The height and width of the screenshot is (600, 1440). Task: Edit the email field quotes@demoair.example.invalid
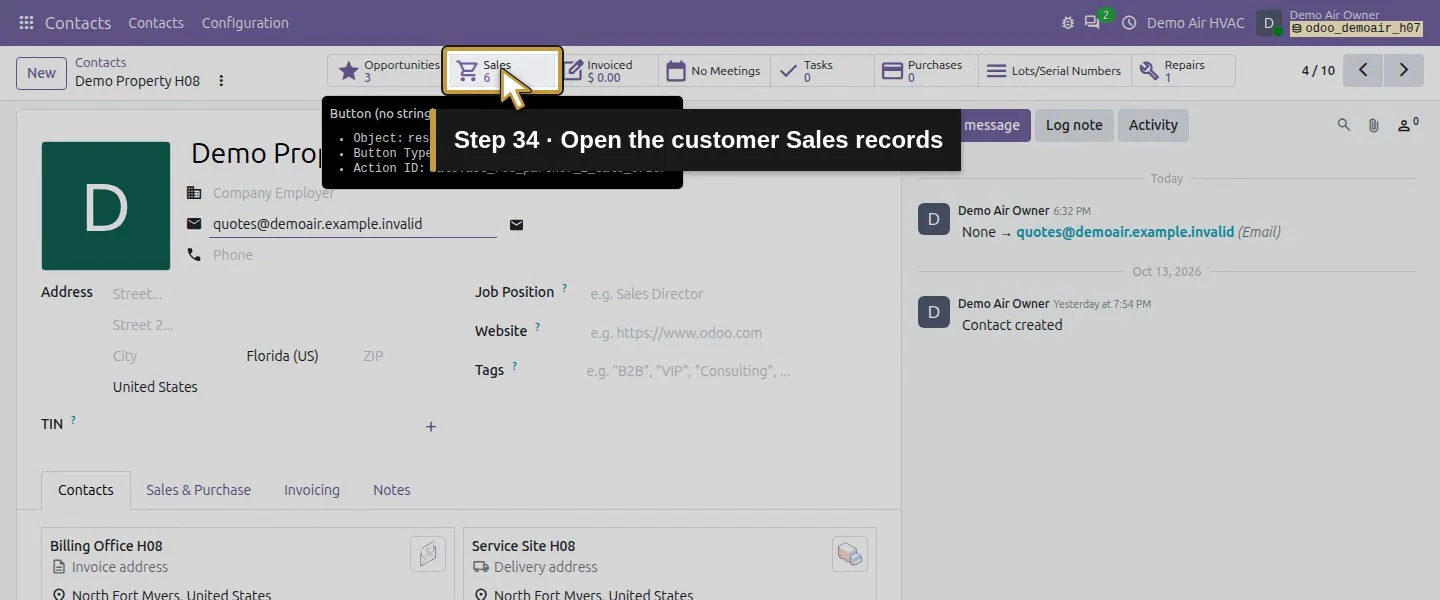[353, 224]
